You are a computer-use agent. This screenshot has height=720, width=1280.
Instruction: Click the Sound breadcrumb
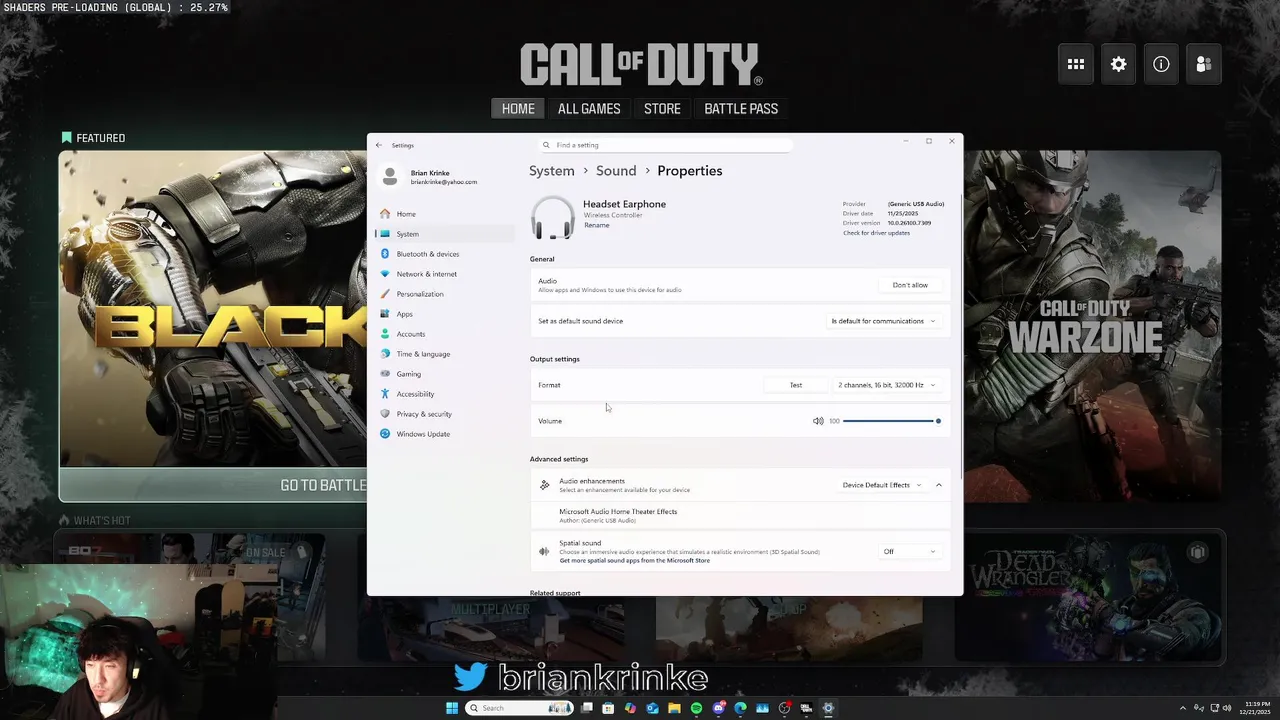(x=616, y=171)
